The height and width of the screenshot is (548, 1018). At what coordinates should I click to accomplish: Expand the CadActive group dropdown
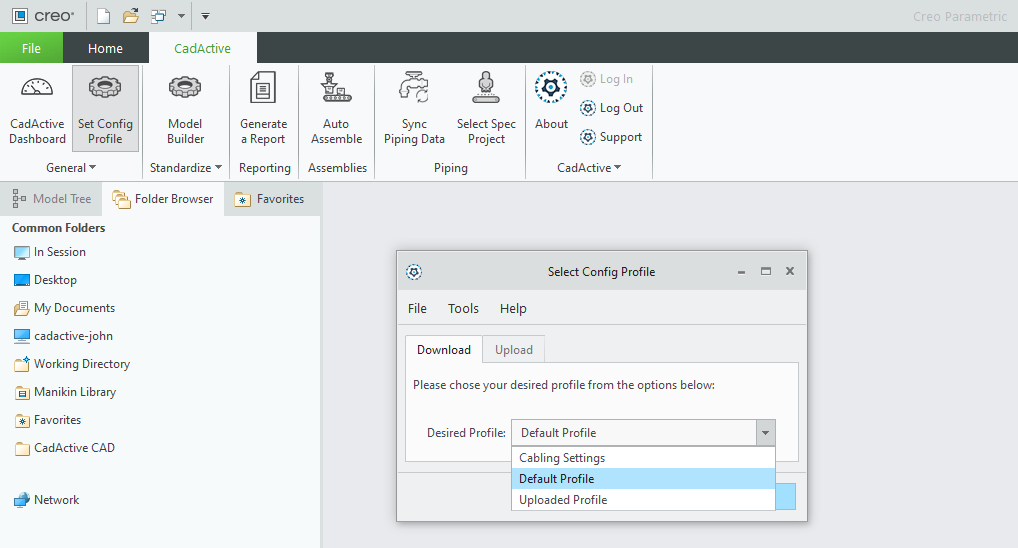pos(589,168)
